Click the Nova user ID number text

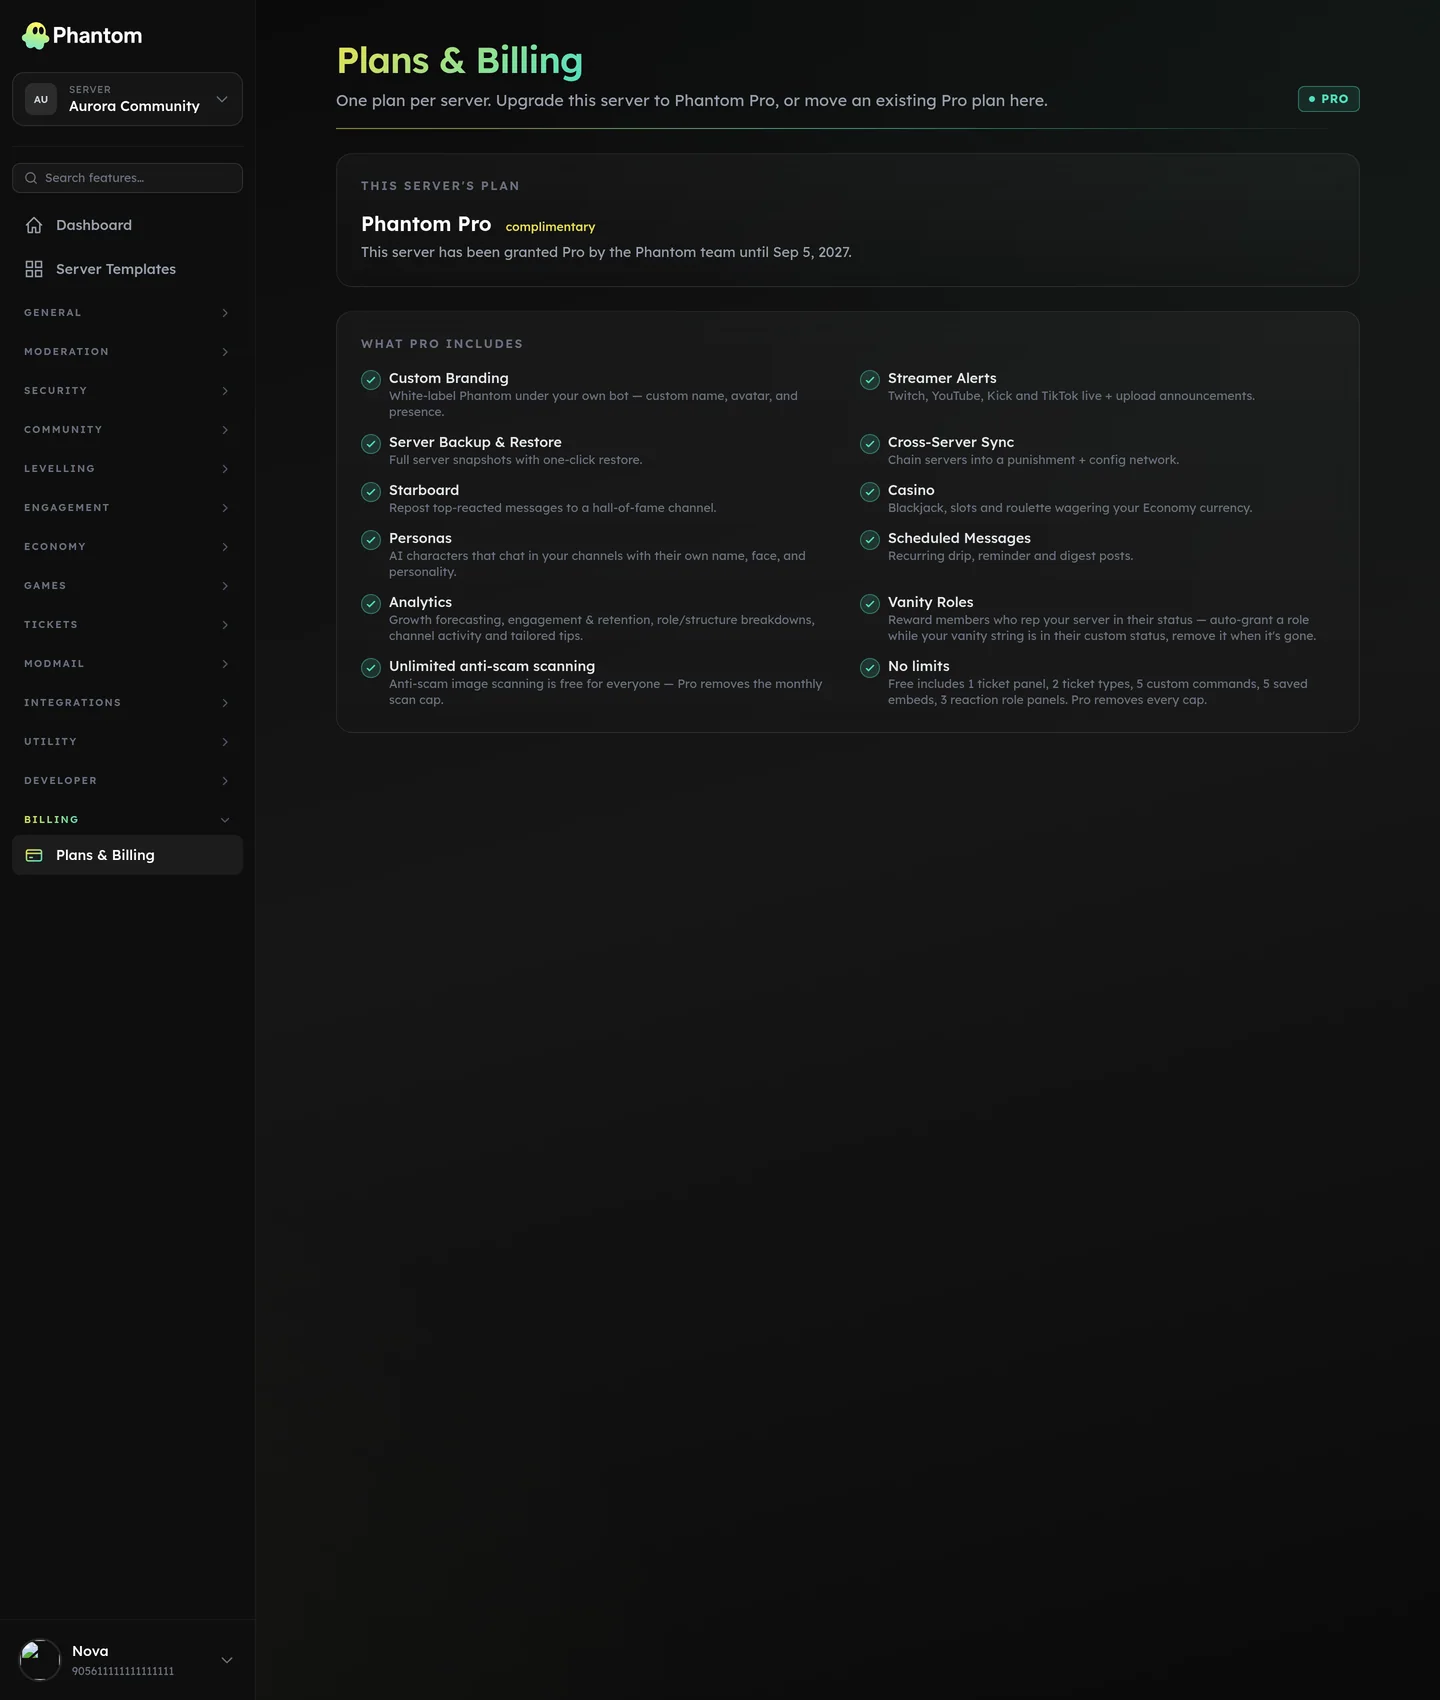[123, 1671]
